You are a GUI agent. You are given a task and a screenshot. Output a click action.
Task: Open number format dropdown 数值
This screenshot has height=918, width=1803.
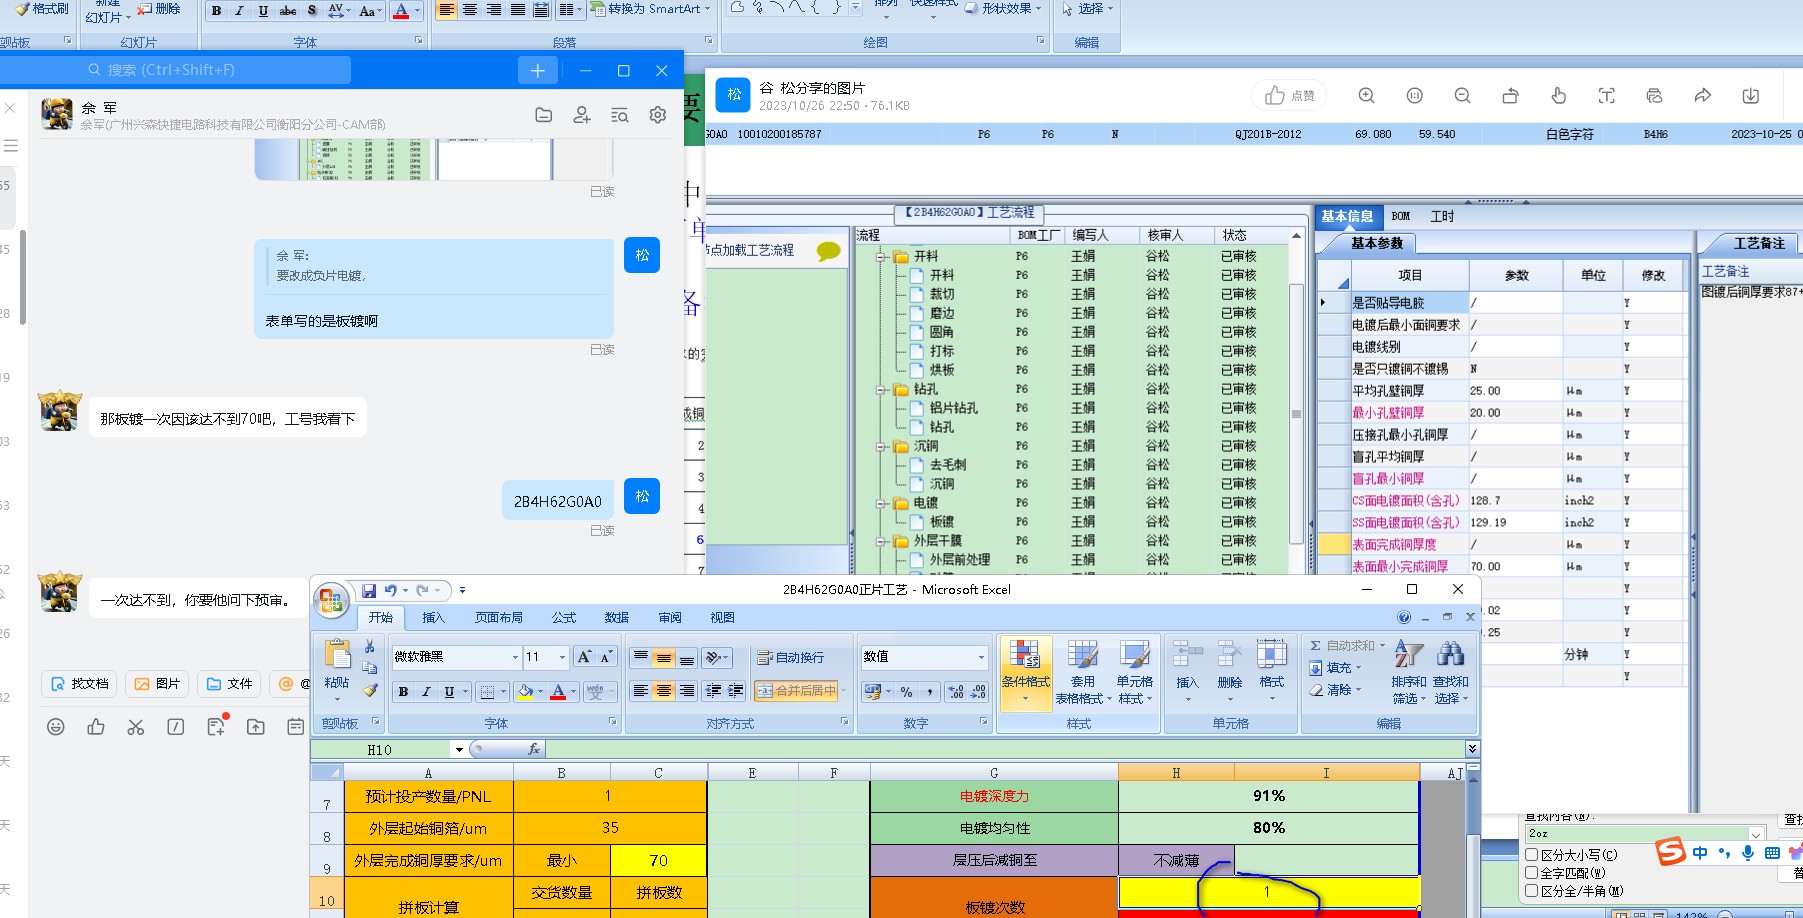pos(981,657)
